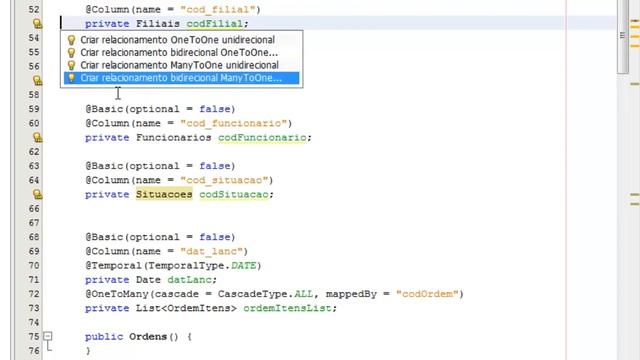Click the ordemItensList field name
Viewport: 640px width, 360px height.
(x=287, y=308)
